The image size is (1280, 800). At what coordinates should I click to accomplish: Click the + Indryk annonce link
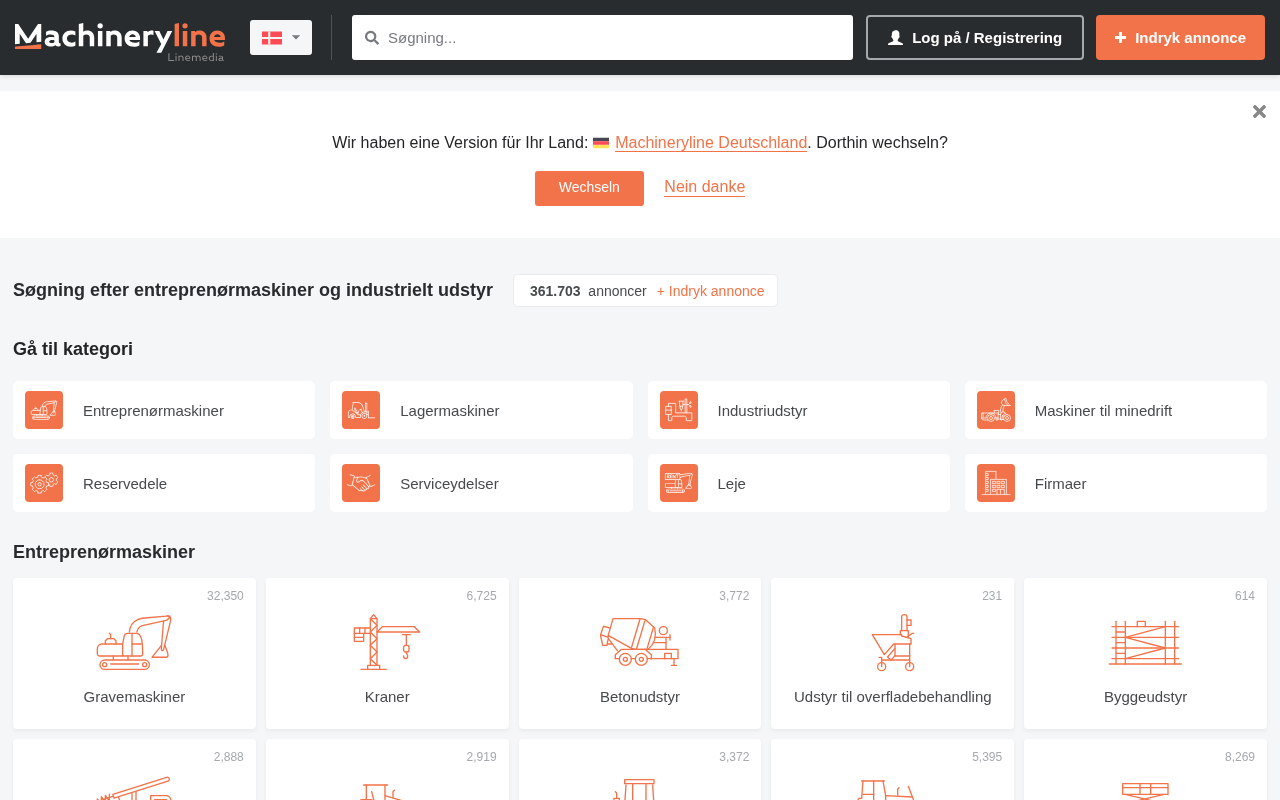pyautogui.click(x=710, y=291)
